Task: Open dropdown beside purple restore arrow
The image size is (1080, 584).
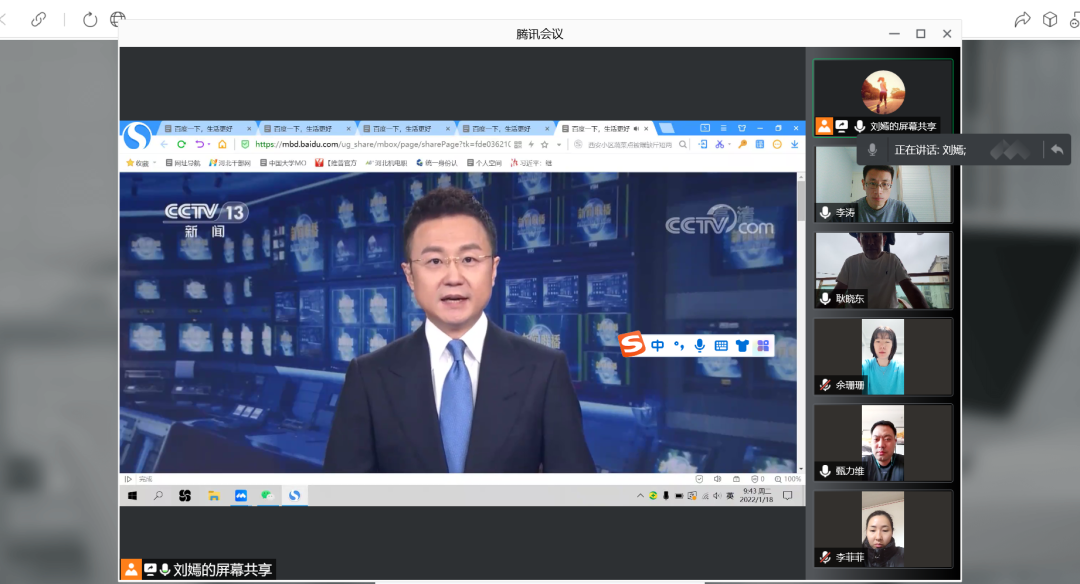Action: pos(209,145)
